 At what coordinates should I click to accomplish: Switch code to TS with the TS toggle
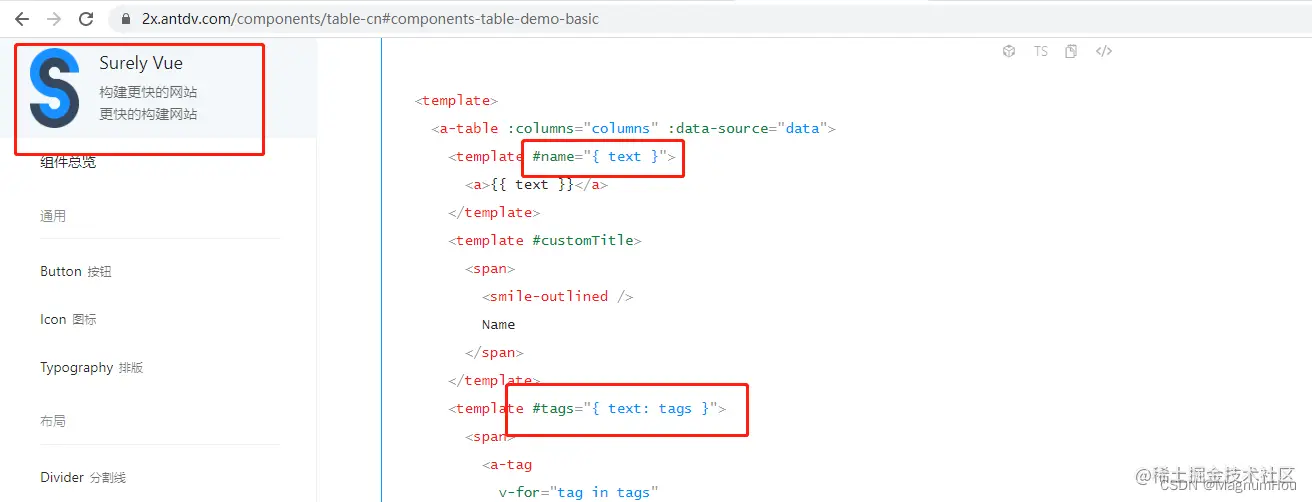tap(1041, 51)
